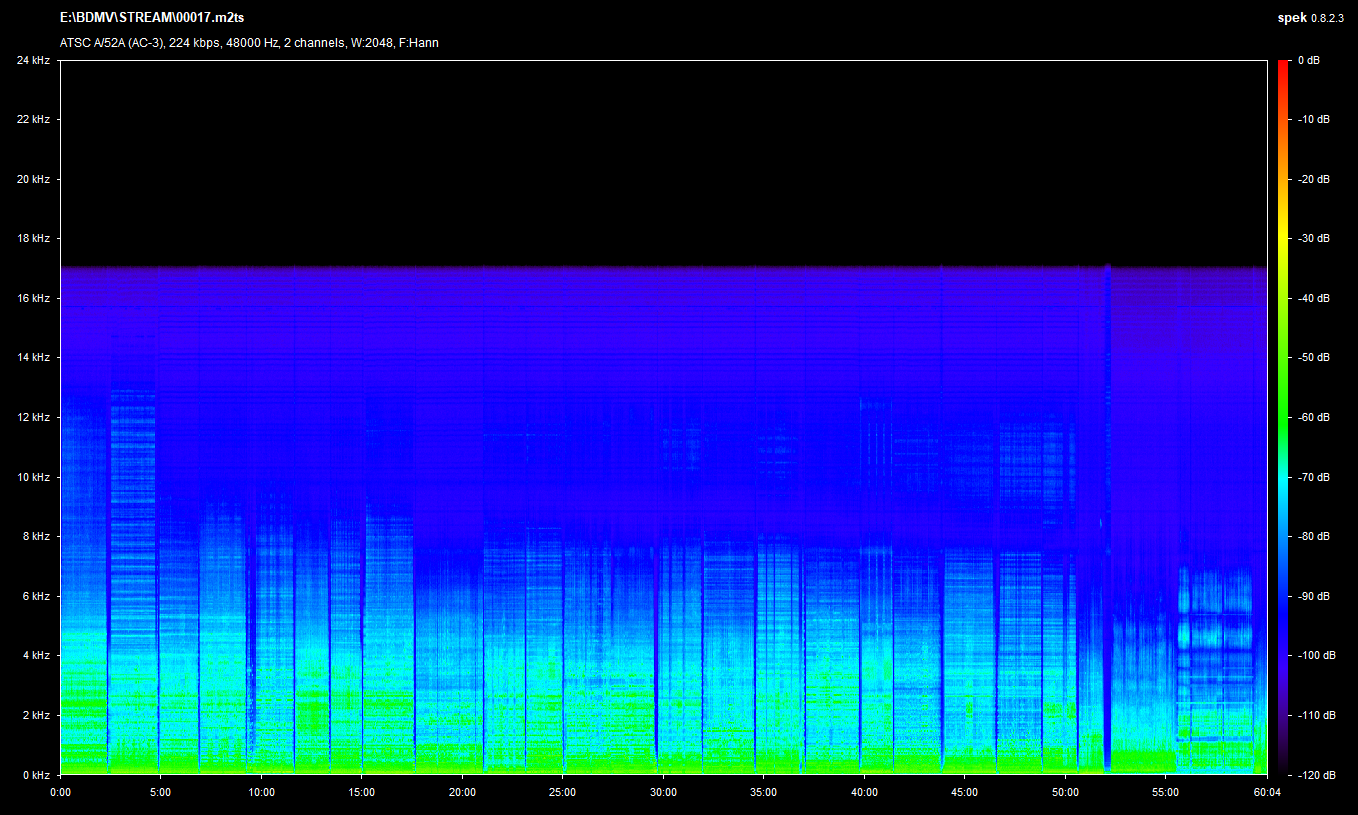
Task: Click the 12 kHz frequency axis label
Action: 33,417
